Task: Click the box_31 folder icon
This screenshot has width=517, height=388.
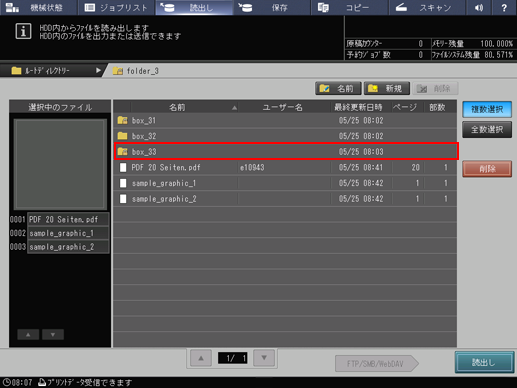Action: pyautogui.click(x=122, y=120)
